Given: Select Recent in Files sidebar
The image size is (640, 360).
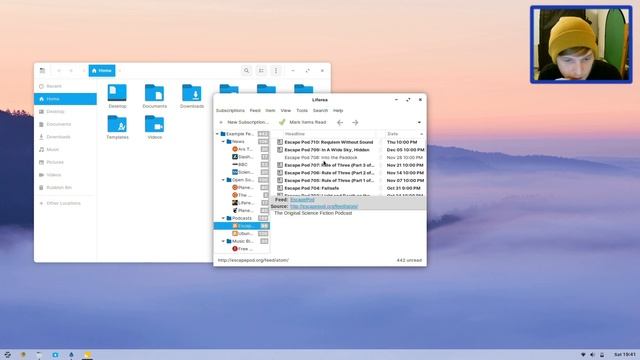Looking at the screenshot, I should 65,86.
